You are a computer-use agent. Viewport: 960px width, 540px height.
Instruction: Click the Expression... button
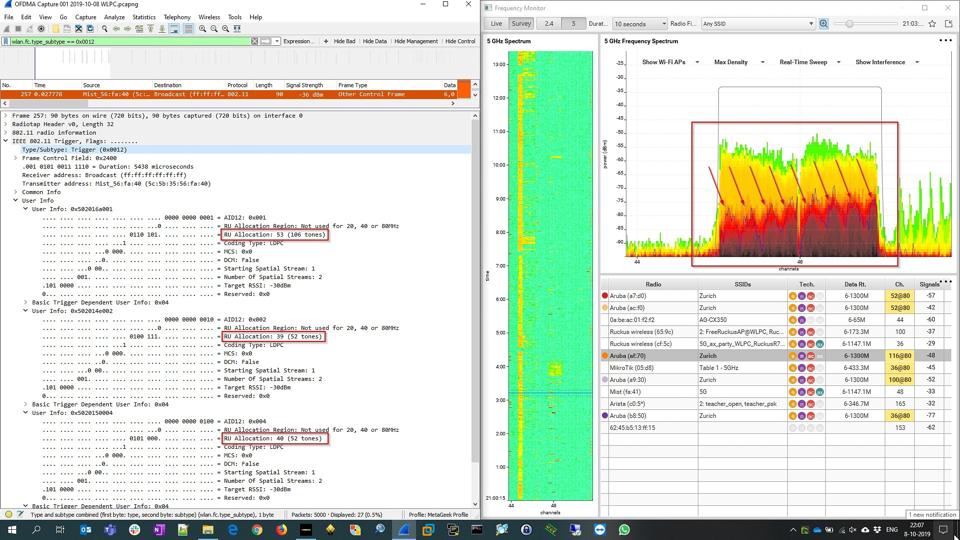pos(298,41)
